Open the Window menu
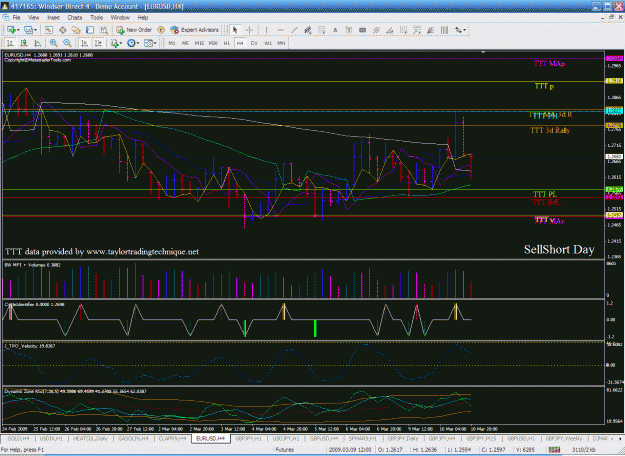Image resolution: width=625 pixels, height=456 pixels. (x=120, y=18)
